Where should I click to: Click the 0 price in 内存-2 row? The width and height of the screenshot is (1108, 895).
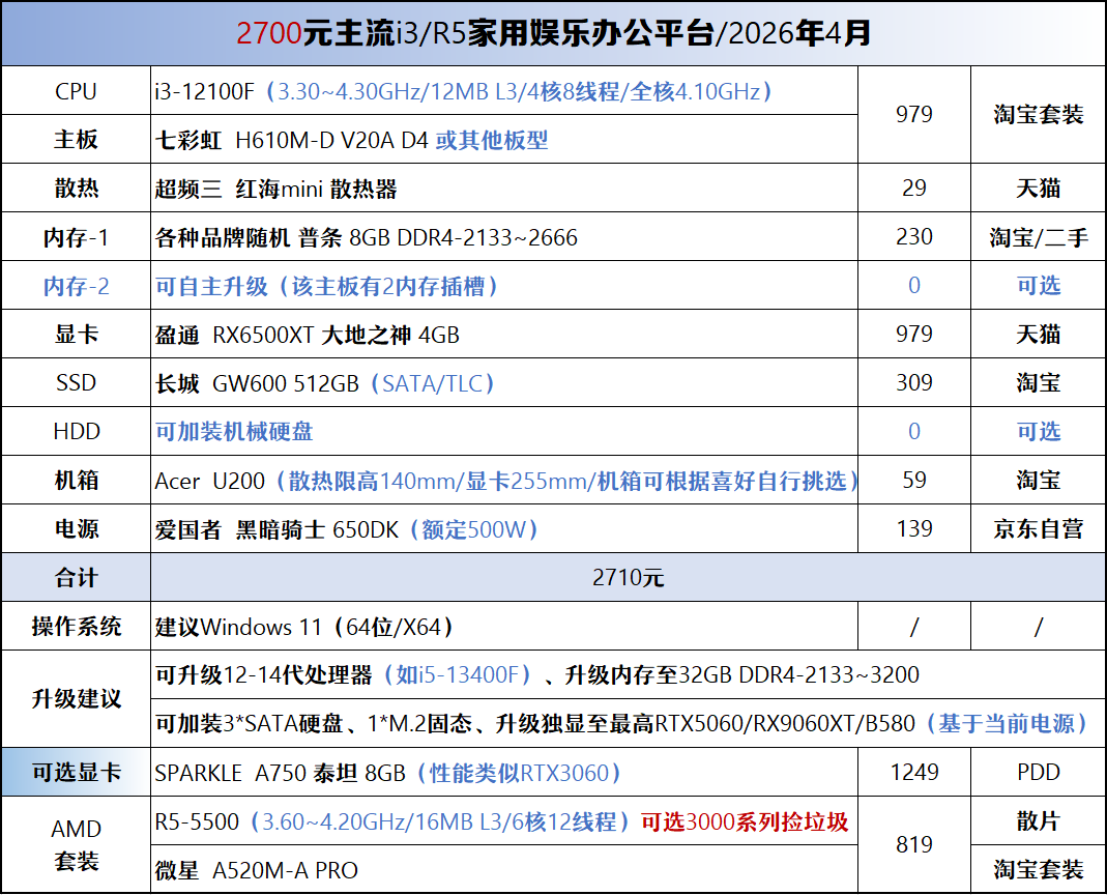914,285
